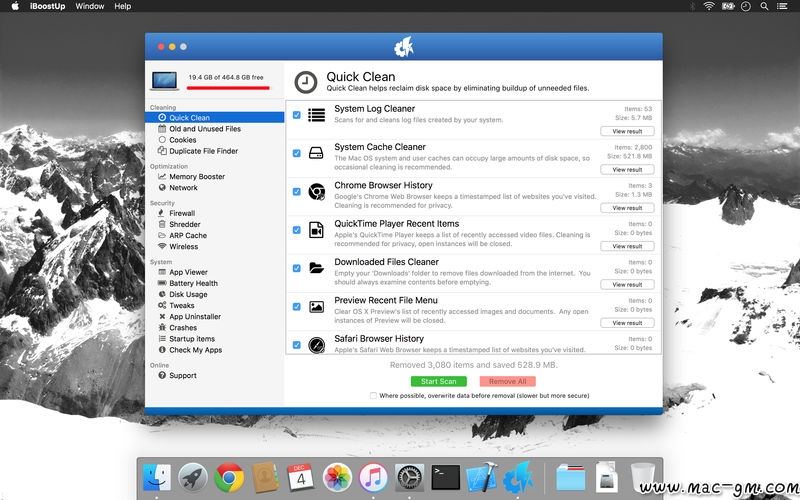Open the Trash in the Dock

(642, 478)
